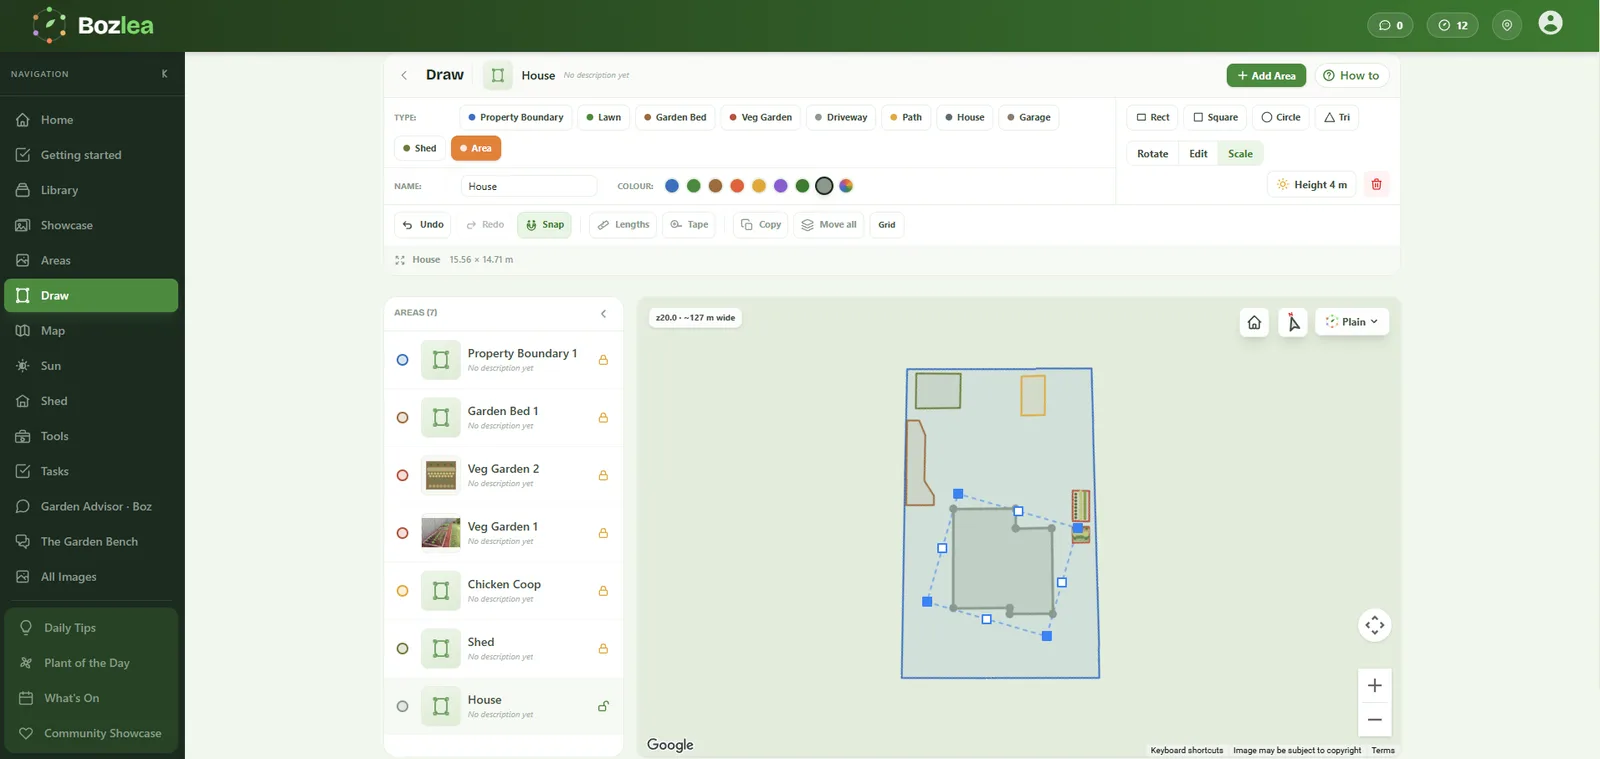1600x759 pixels.
Task: Open the Terms link on map
Action: pos(1383,750)
